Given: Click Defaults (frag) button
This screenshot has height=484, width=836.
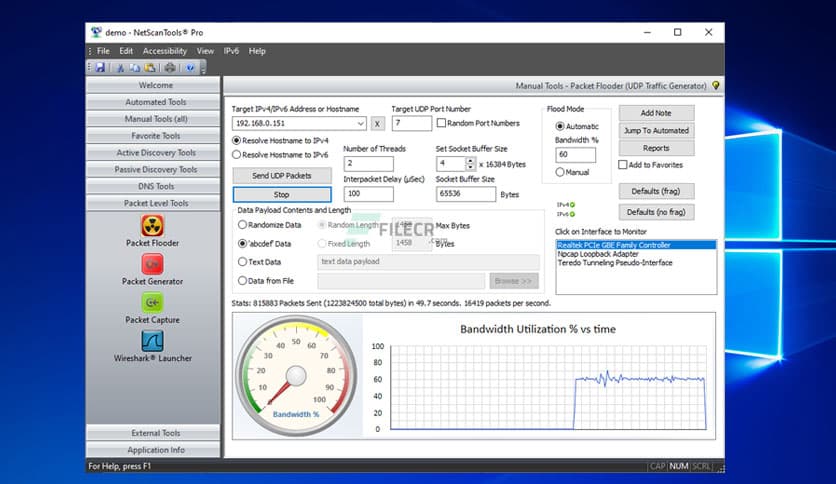Looking at the screenshot, I should 656,191.
